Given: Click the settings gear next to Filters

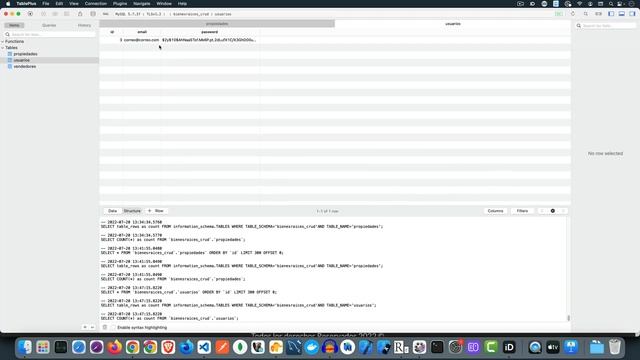Looking at the screenshot, I should click(553, 211).
